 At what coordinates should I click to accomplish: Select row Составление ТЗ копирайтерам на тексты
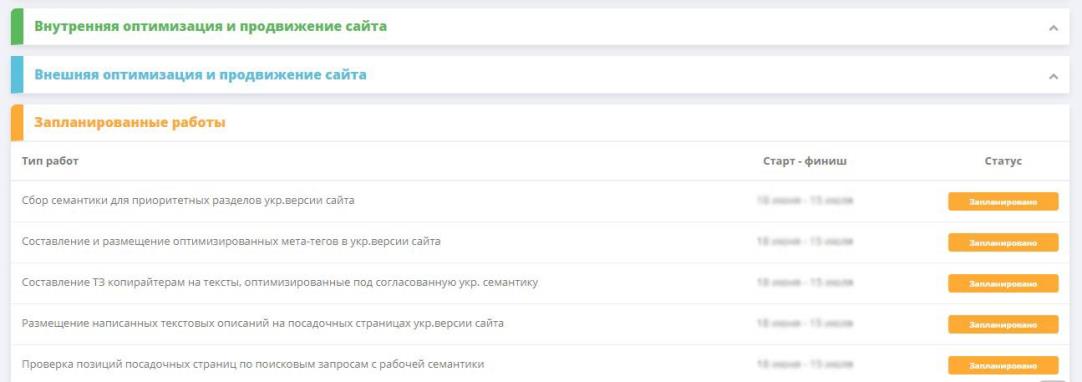click(x=540, y=283)
